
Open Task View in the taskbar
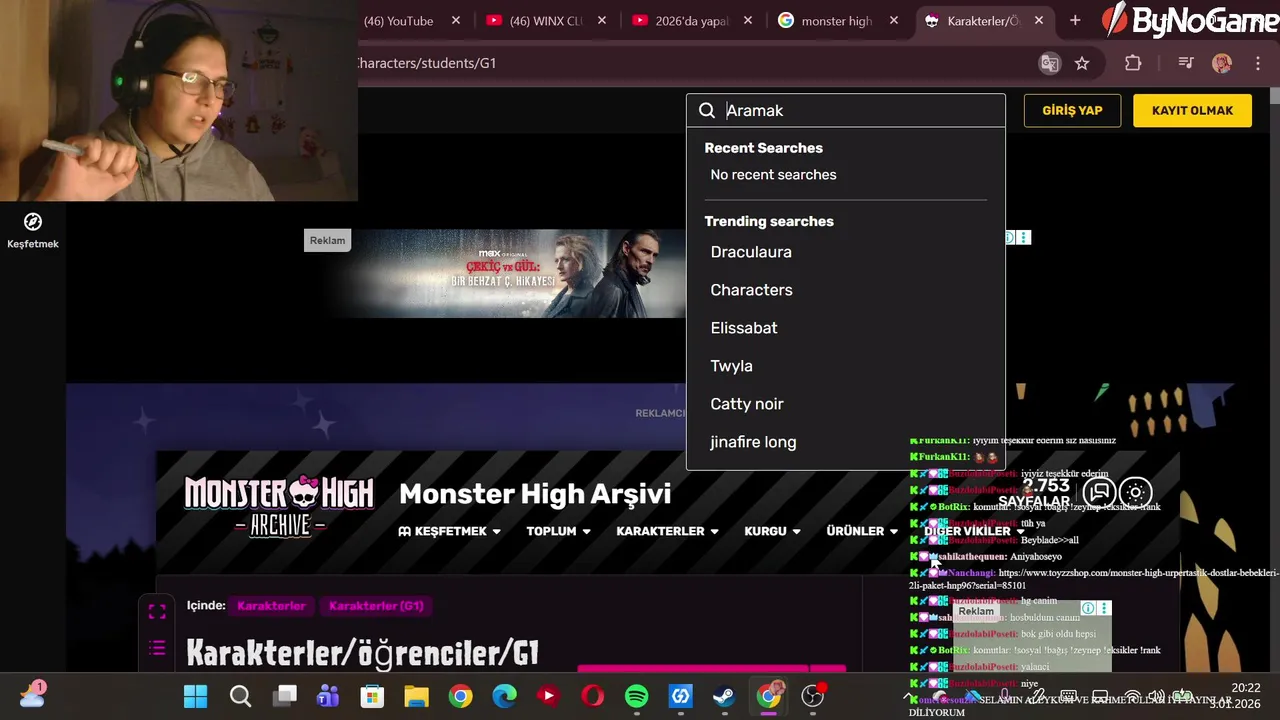pos(285,696)
